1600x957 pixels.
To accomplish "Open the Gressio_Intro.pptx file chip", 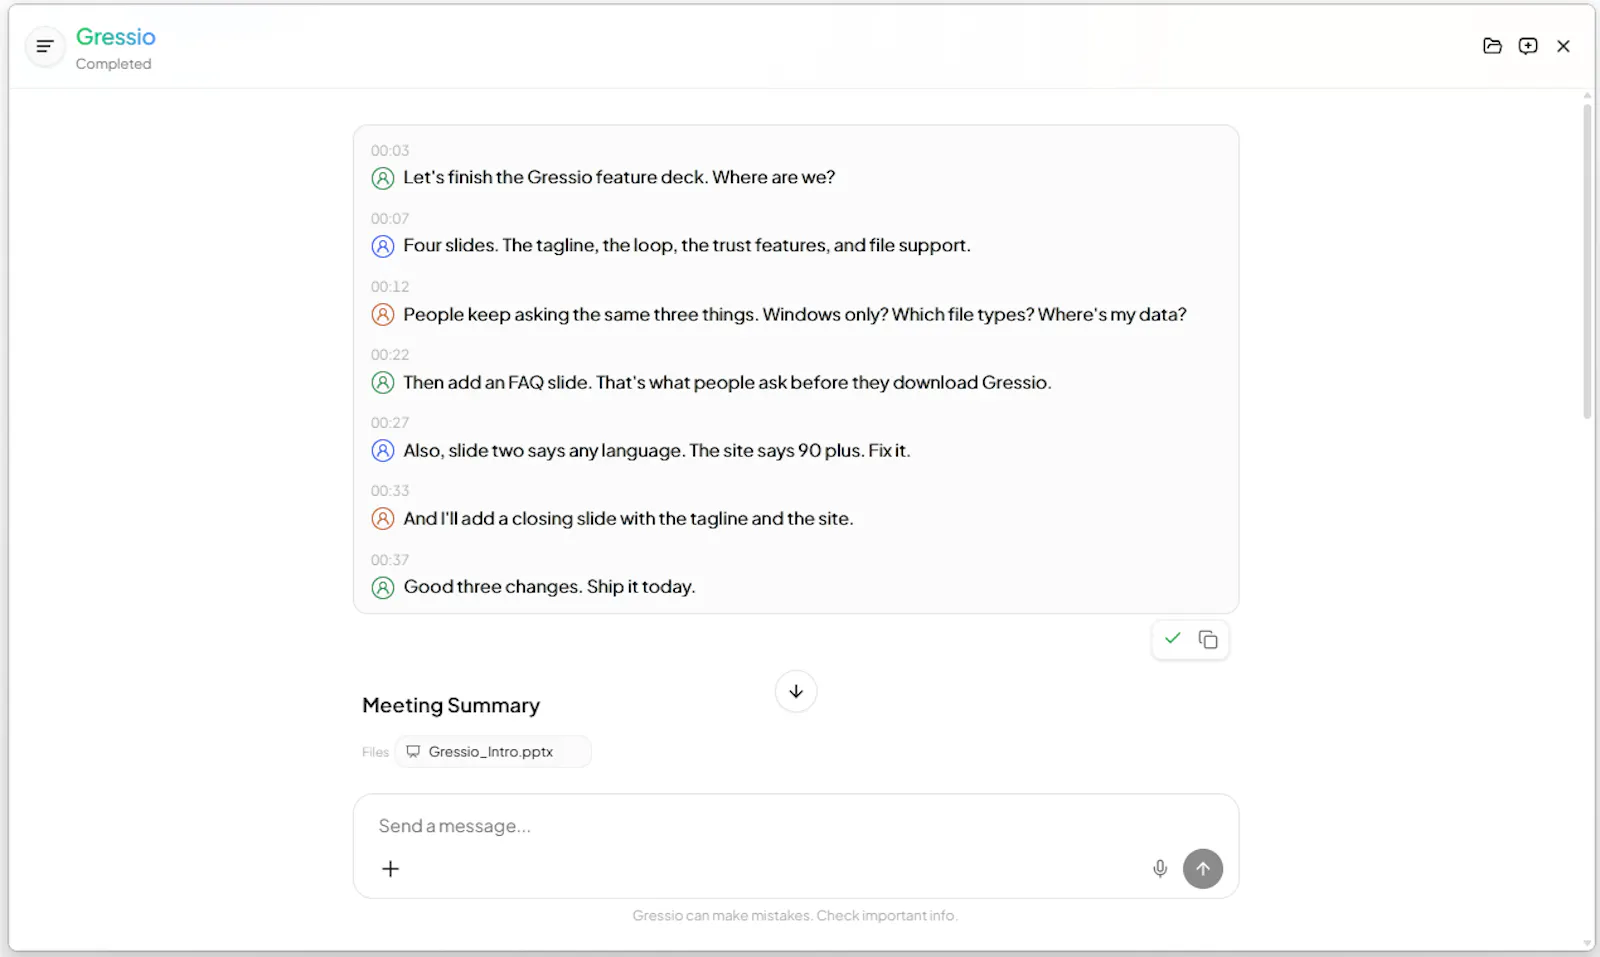I will coord(493,752).
